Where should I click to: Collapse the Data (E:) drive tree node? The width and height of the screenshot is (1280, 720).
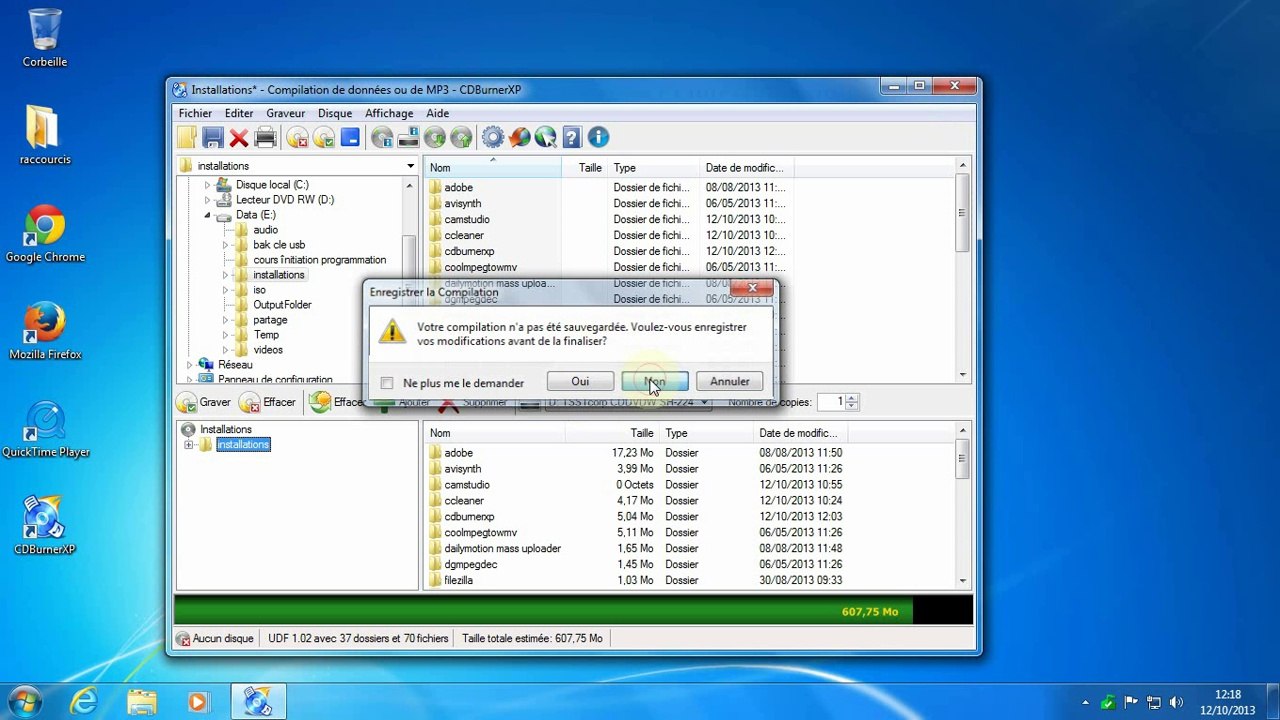208,215
